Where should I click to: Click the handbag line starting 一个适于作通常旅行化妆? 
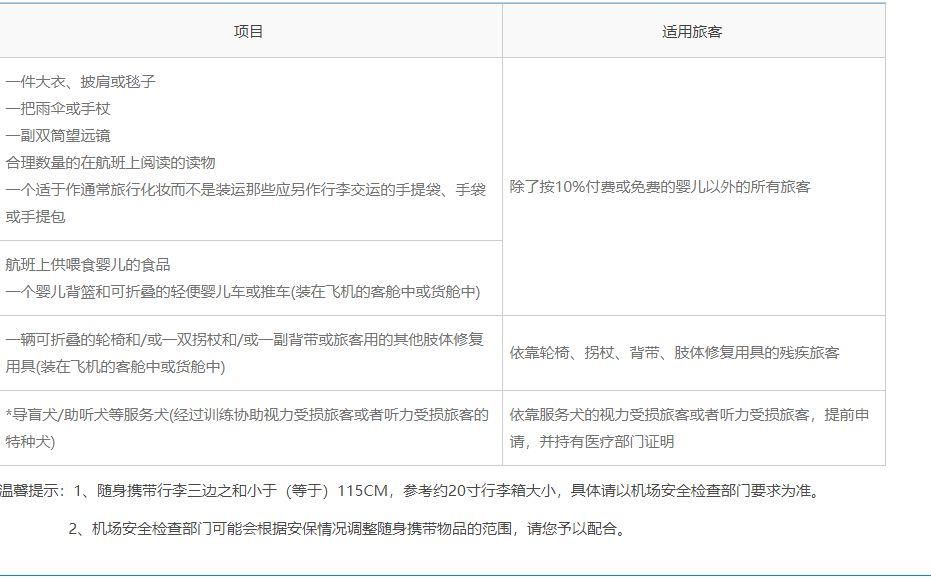(x=245, y=203)
